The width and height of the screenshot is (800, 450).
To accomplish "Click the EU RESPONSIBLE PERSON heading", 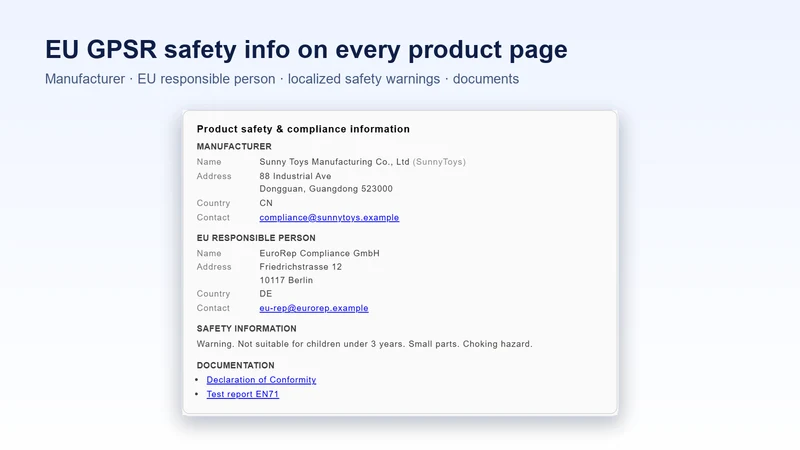I will 256,238.
